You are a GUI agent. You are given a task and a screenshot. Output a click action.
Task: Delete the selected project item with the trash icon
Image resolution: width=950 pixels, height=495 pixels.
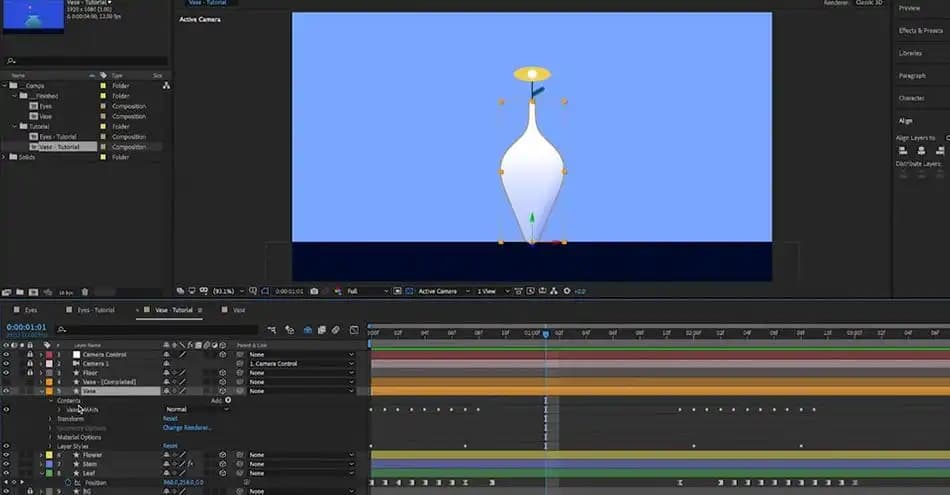[85, 292]
